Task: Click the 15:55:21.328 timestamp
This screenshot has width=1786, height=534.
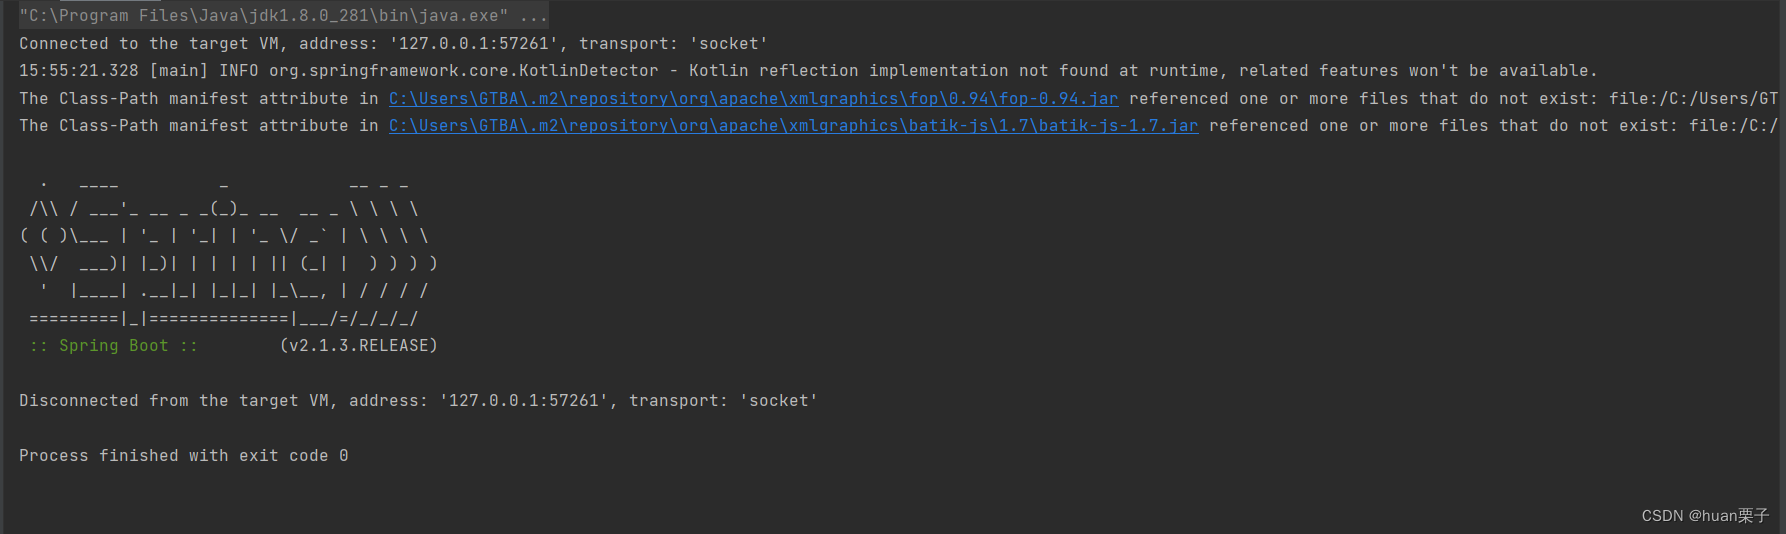Action: point(79,70)
